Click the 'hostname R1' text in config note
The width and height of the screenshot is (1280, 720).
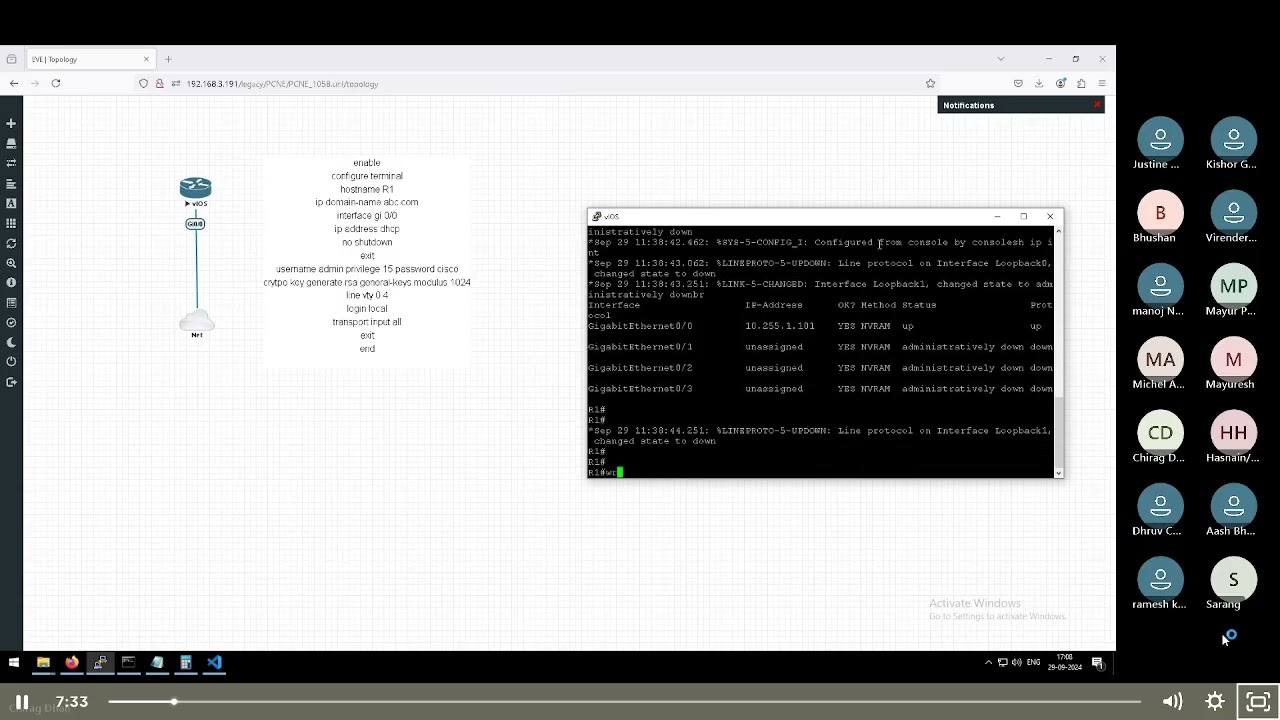pyautogui.click(x=367, y=189)
